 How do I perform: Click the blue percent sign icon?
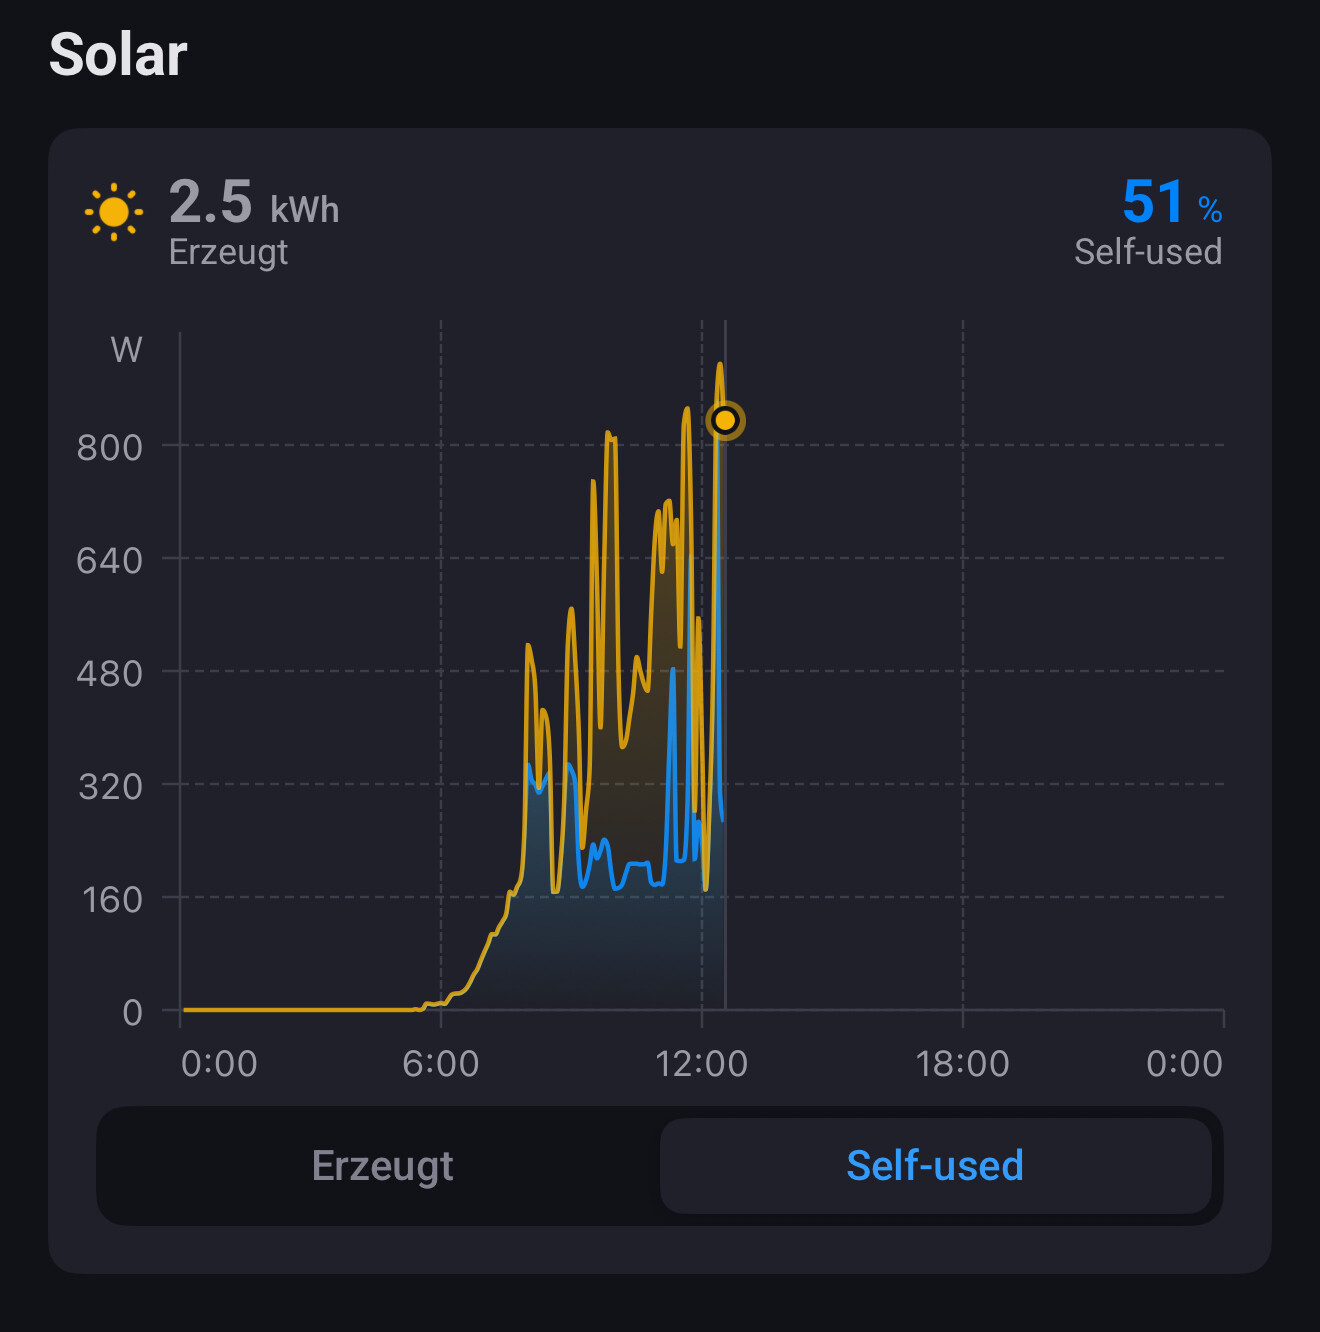point(1210,209)
